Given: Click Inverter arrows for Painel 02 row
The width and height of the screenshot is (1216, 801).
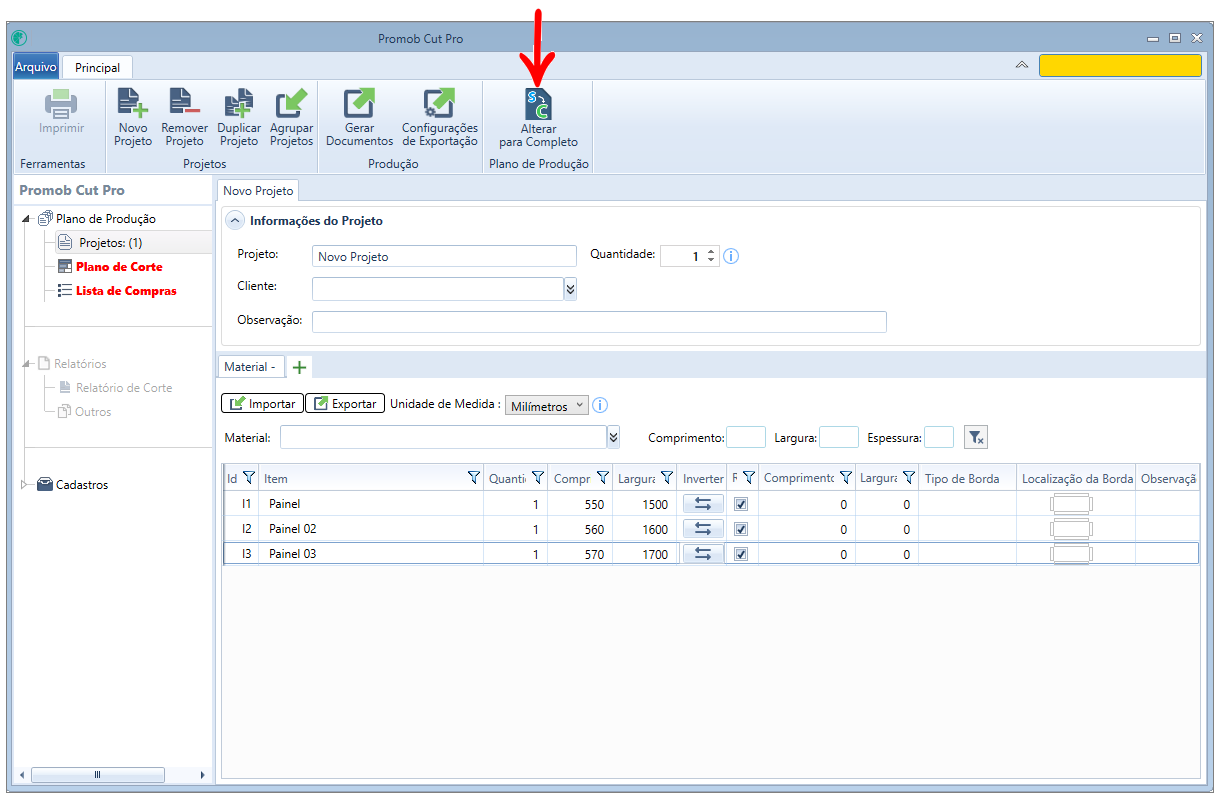Looking at the screenshot, I should 703,528.
